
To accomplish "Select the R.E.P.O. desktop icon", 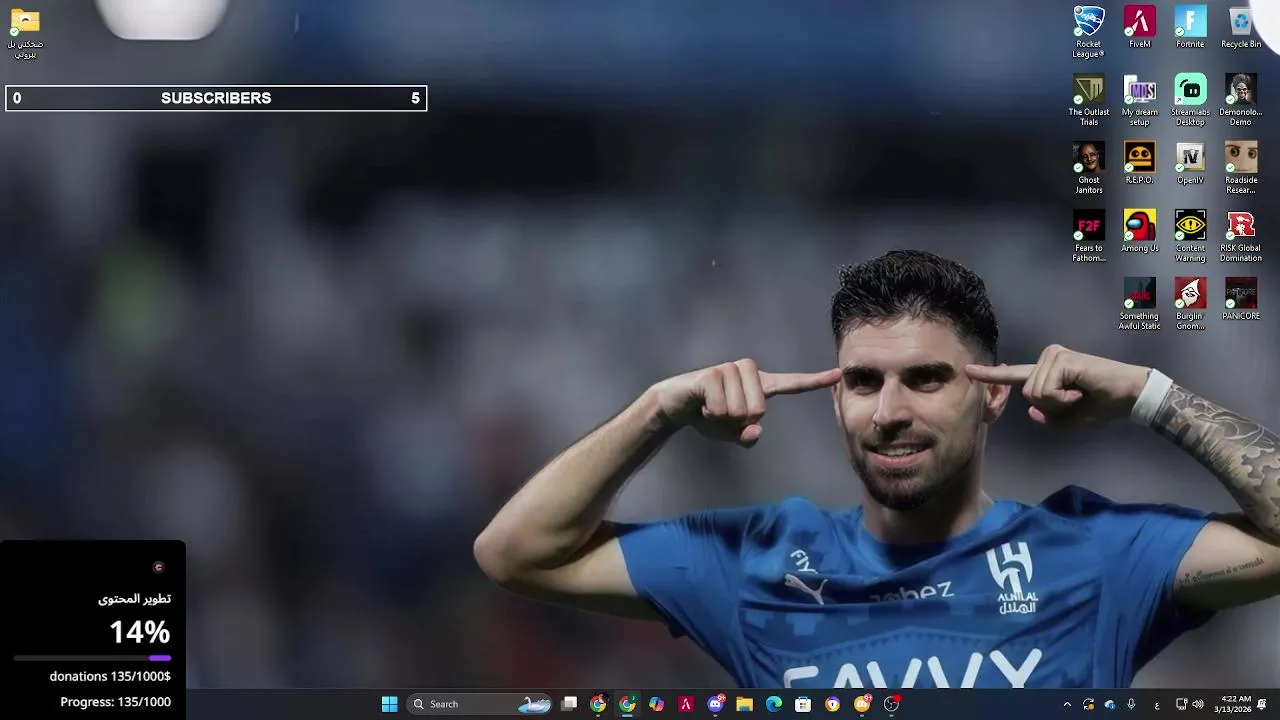I will tap(1139, 163).
